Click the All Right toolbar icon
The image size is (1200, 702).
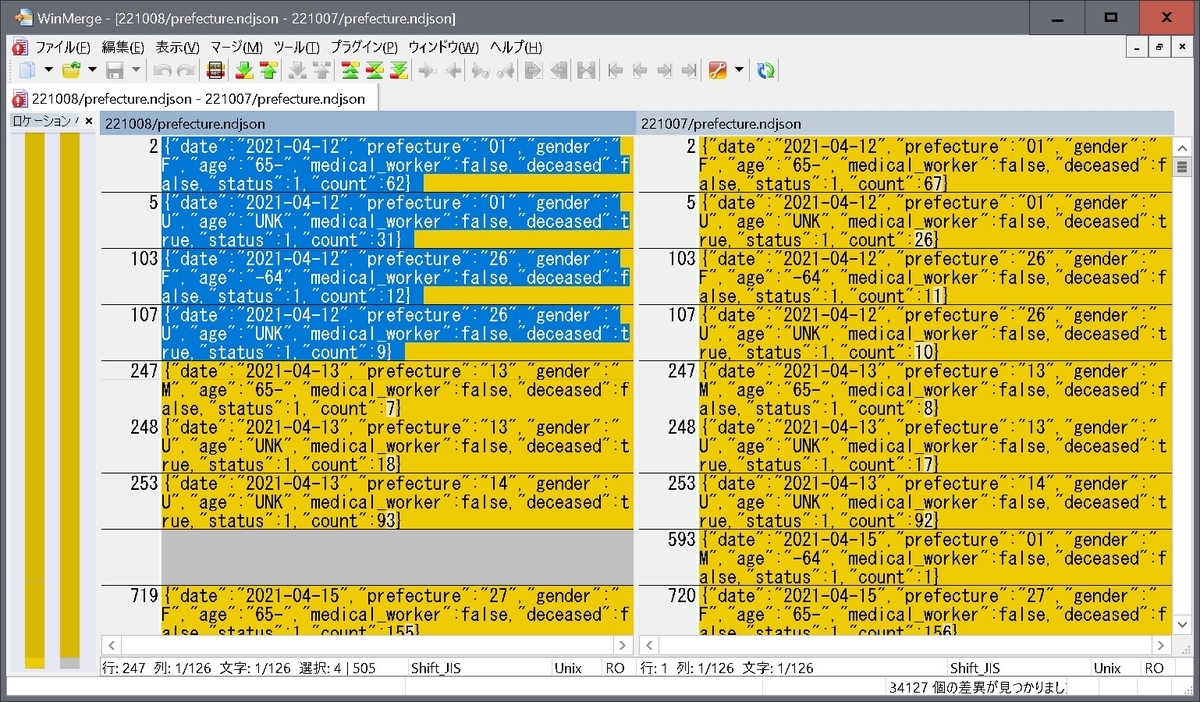532,70
